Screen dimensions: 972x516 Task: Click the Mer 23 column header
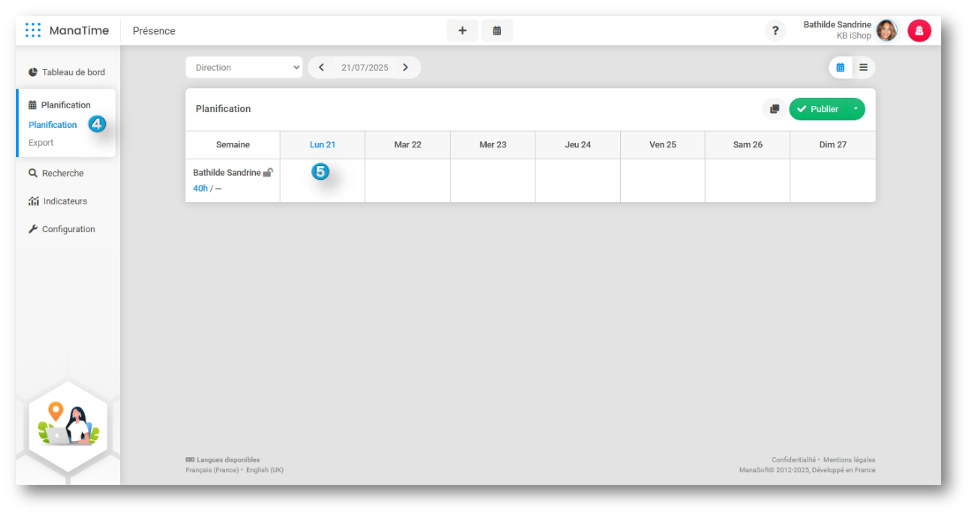click(x=493, y=145)
